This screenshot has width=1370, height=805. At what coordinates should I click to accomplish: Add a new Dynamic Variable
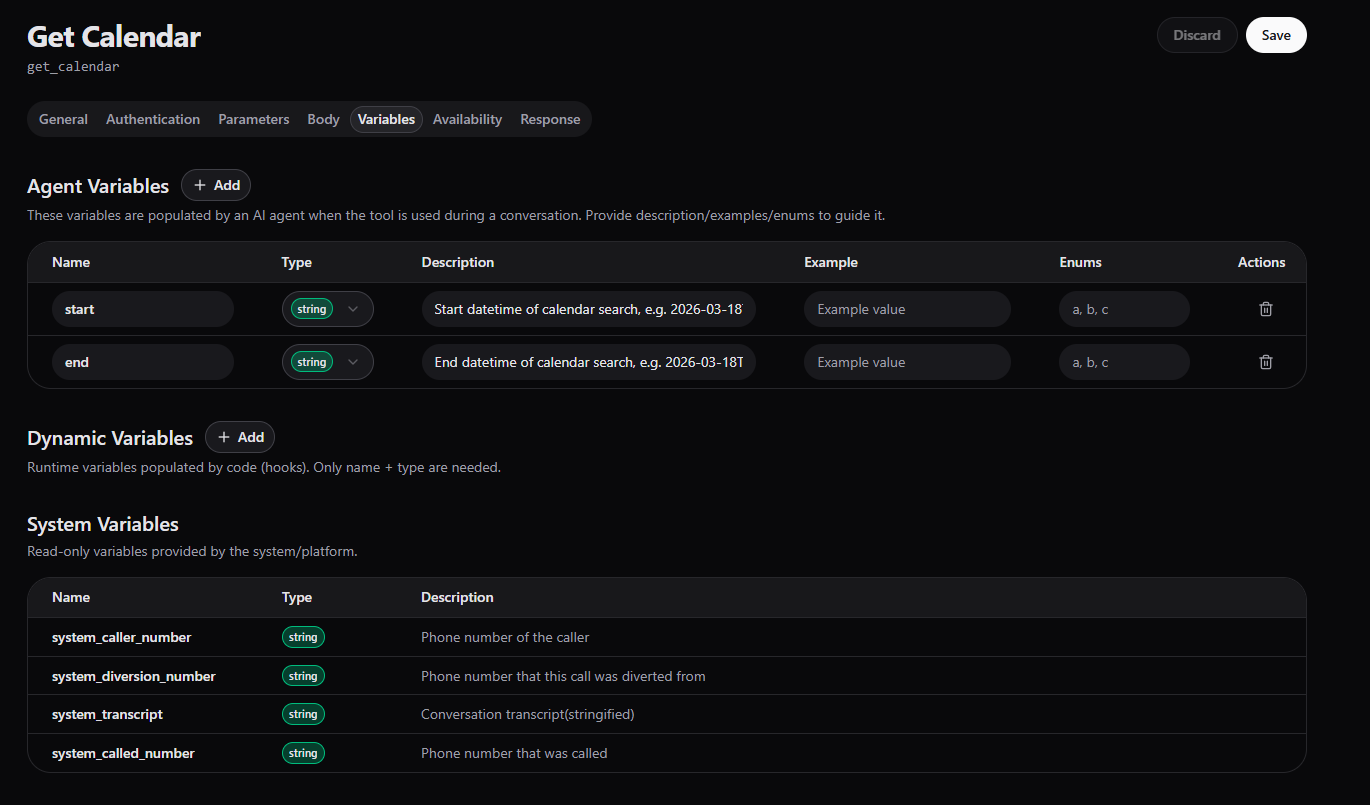(240, 437)
